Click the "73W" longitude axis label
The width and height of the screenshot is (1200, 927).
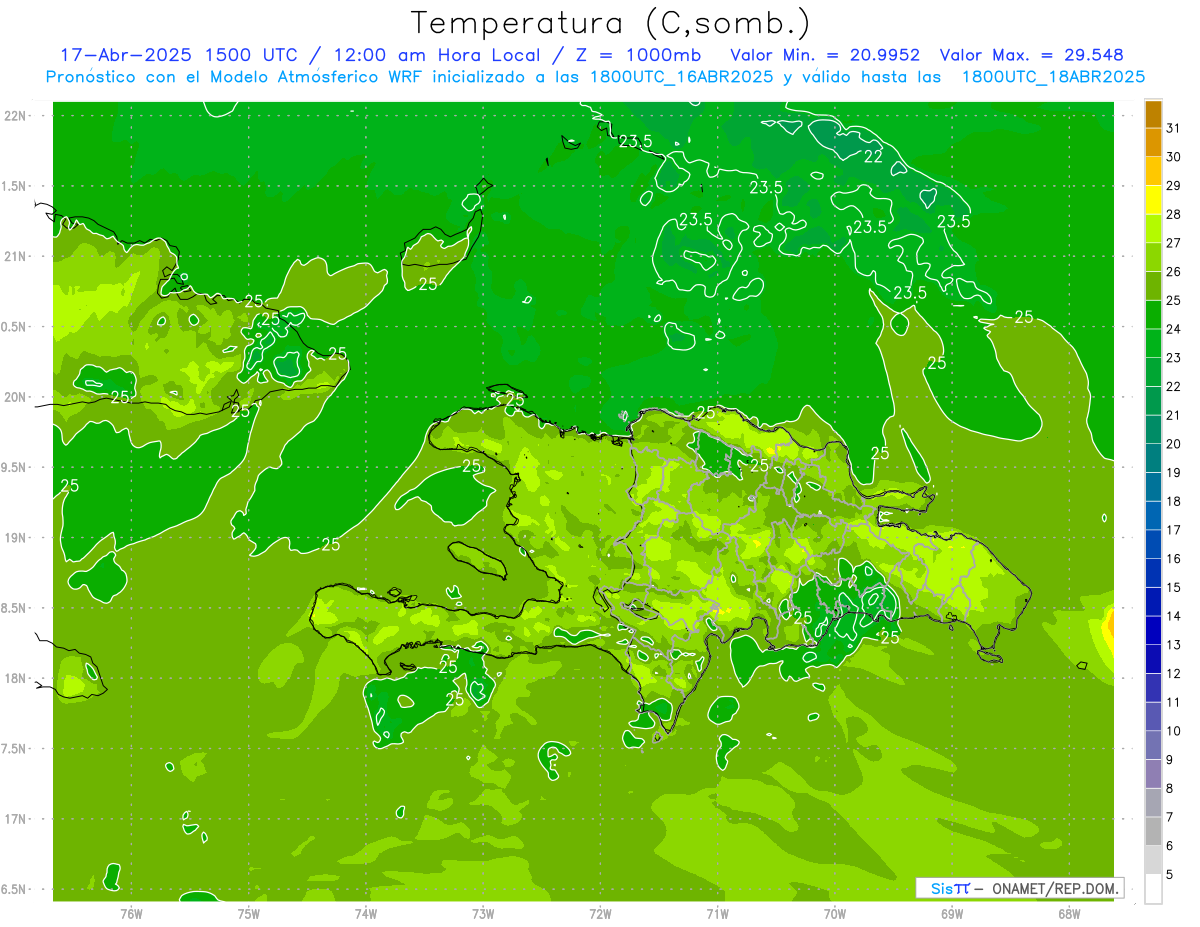click(483, 913)
